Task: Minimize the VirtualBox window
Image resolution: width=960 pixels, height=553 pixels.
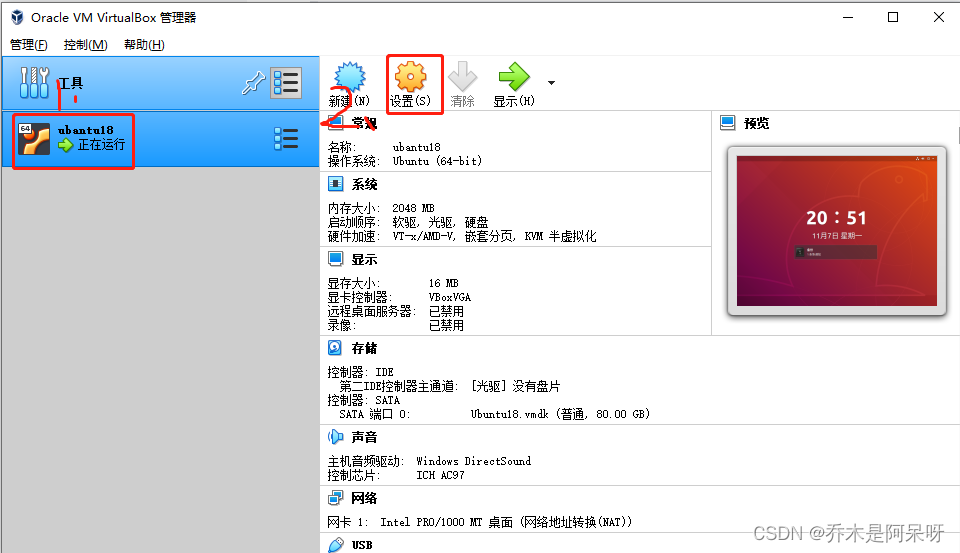Action: (848, 17)
